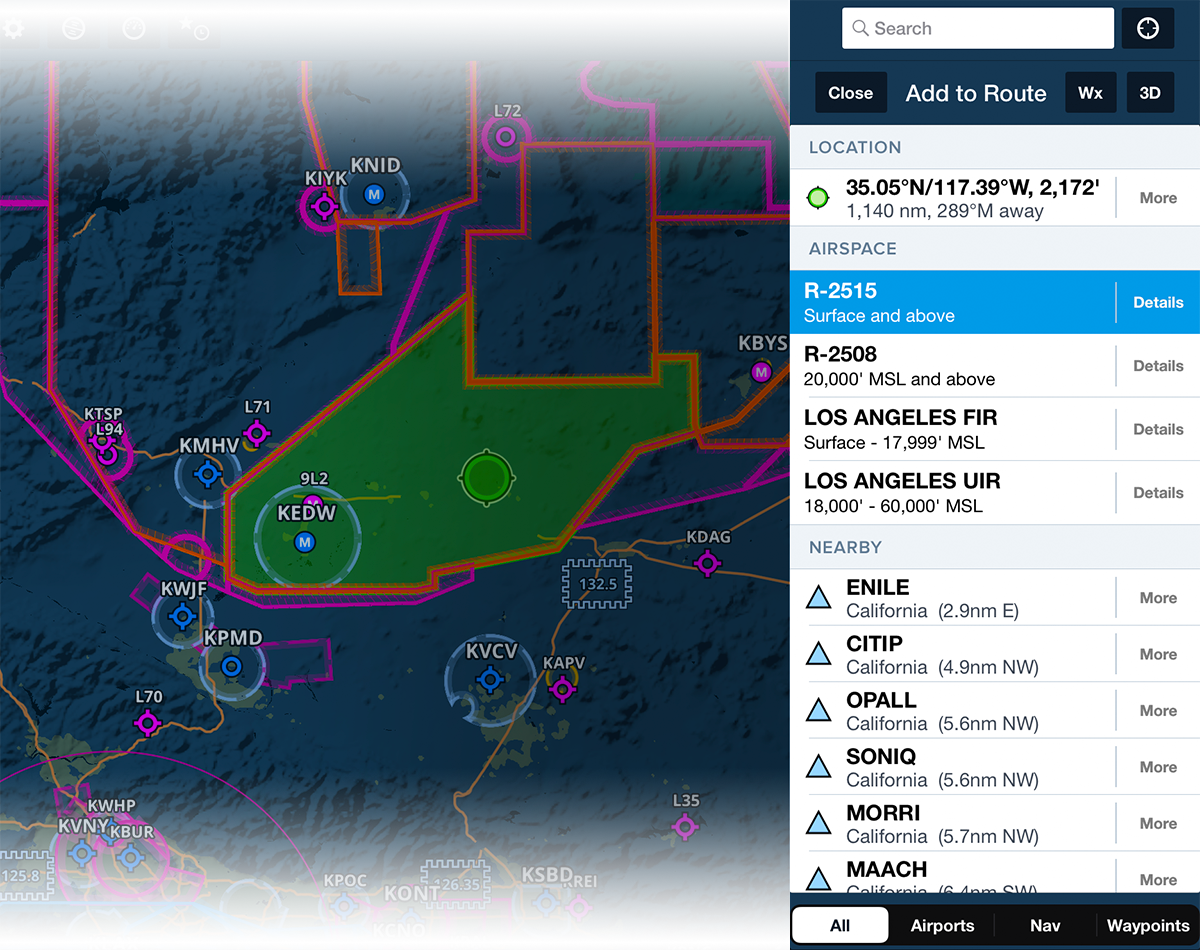Screen dimensions: 1200x950
Task: Tap the ENILE waypoint triangle icon
Action: pos(819,597)
